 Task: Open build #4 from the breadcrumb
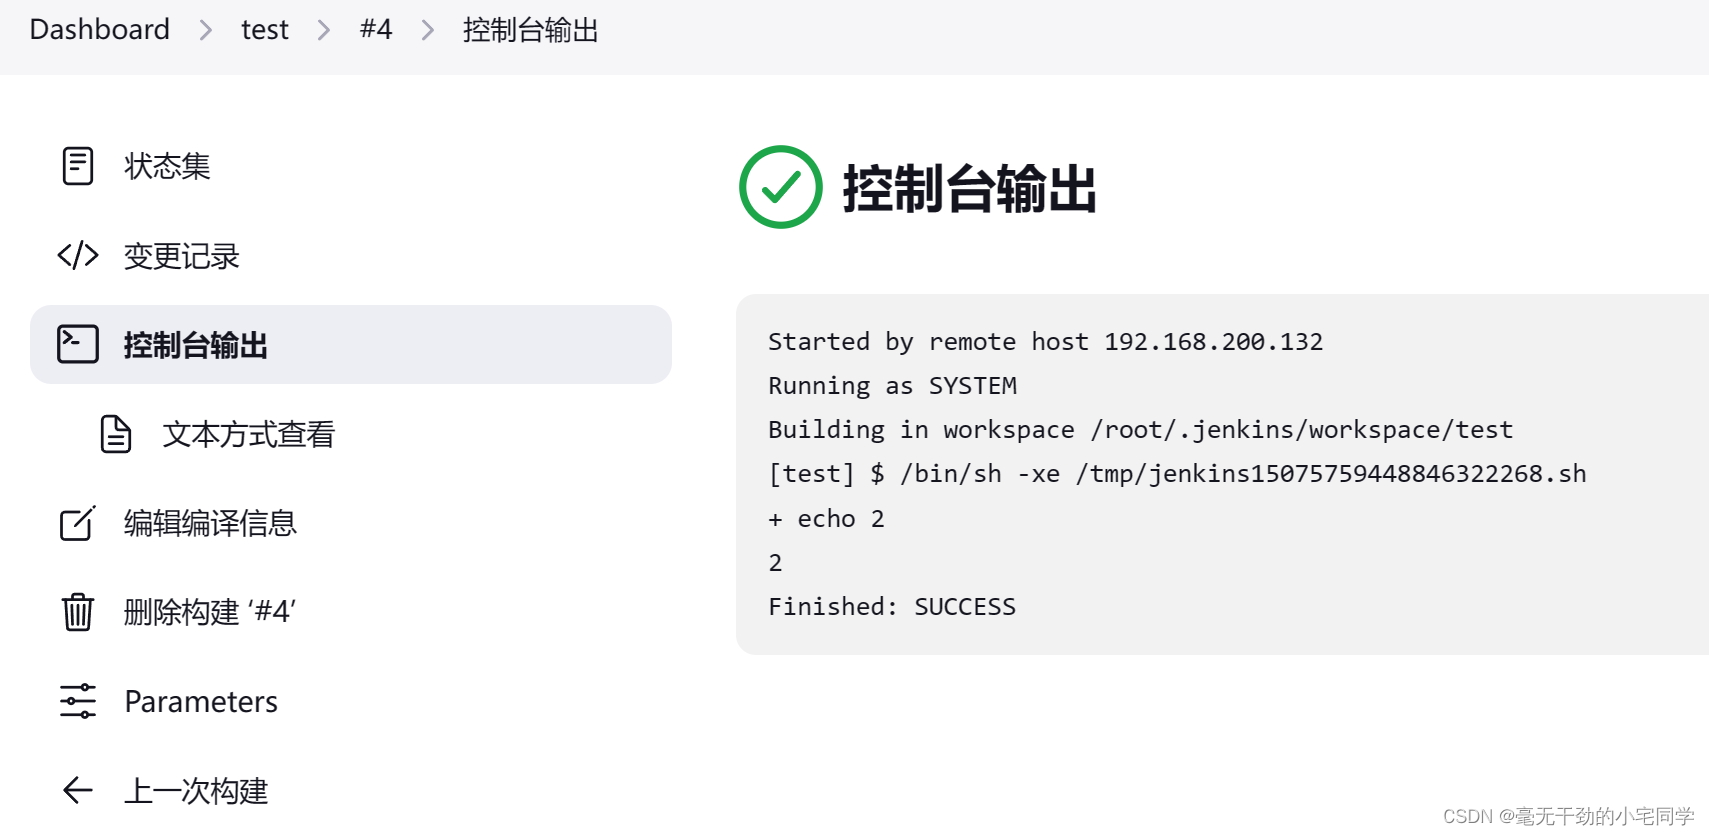(x=375, y=30)
